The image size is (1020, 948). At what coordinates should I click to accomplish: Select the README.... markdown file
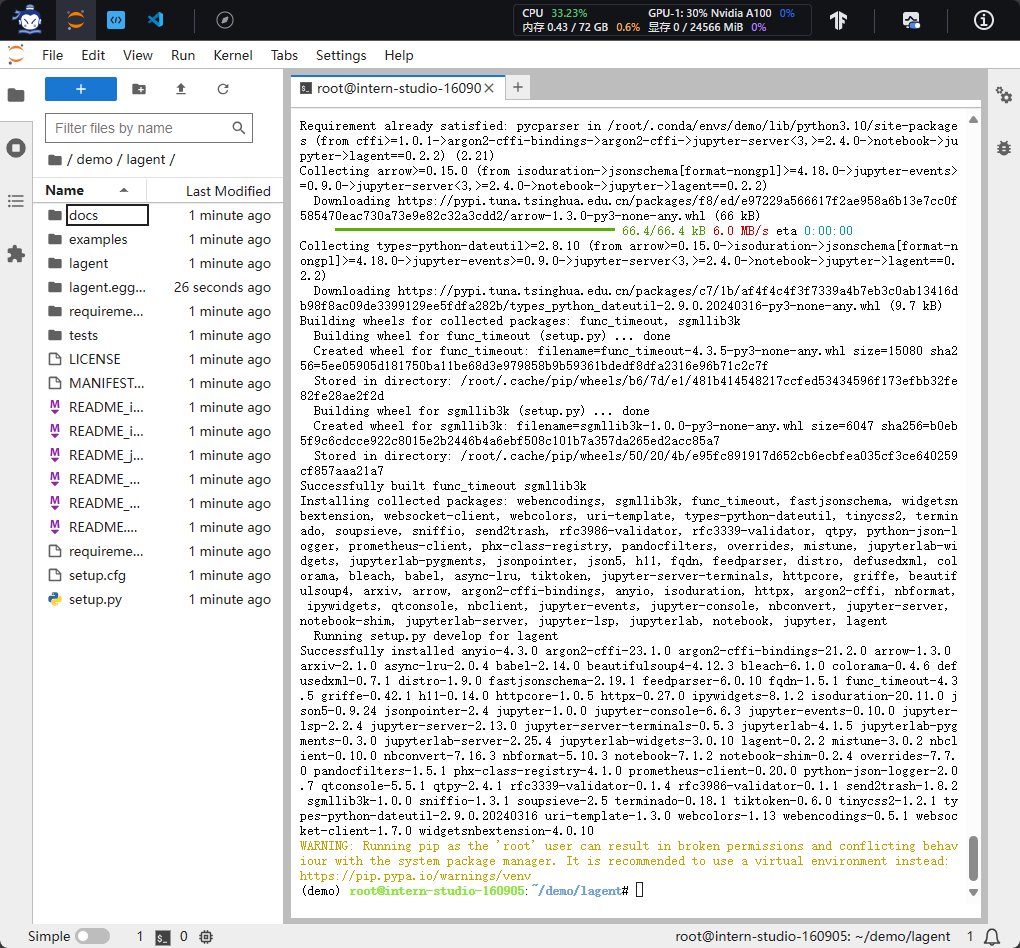point(159,528)
